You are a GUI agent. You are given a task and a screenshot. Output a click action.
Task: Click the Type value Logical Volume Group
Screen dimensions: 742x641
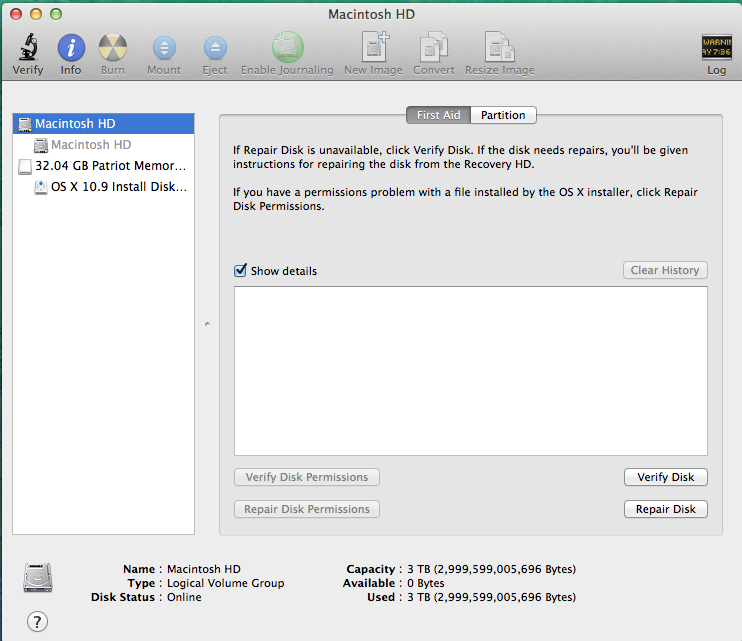(x=226, y=583)
